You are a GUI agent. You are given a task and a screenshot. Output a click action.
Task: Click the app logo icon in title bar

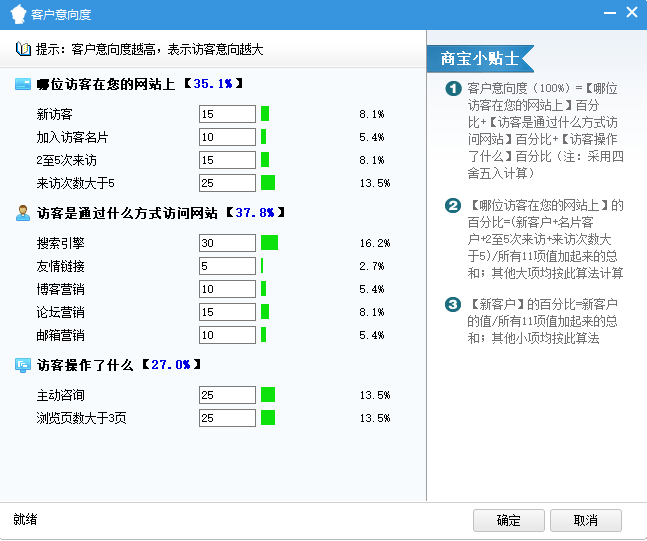18,14
